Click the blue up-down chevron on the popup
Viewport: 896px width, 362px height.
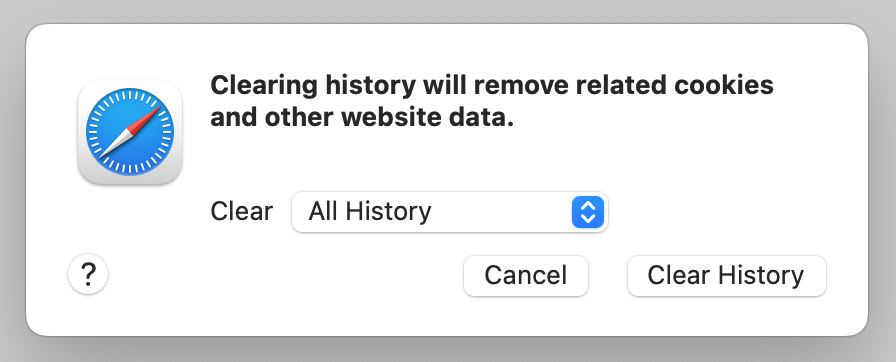[x=588, y=212]
